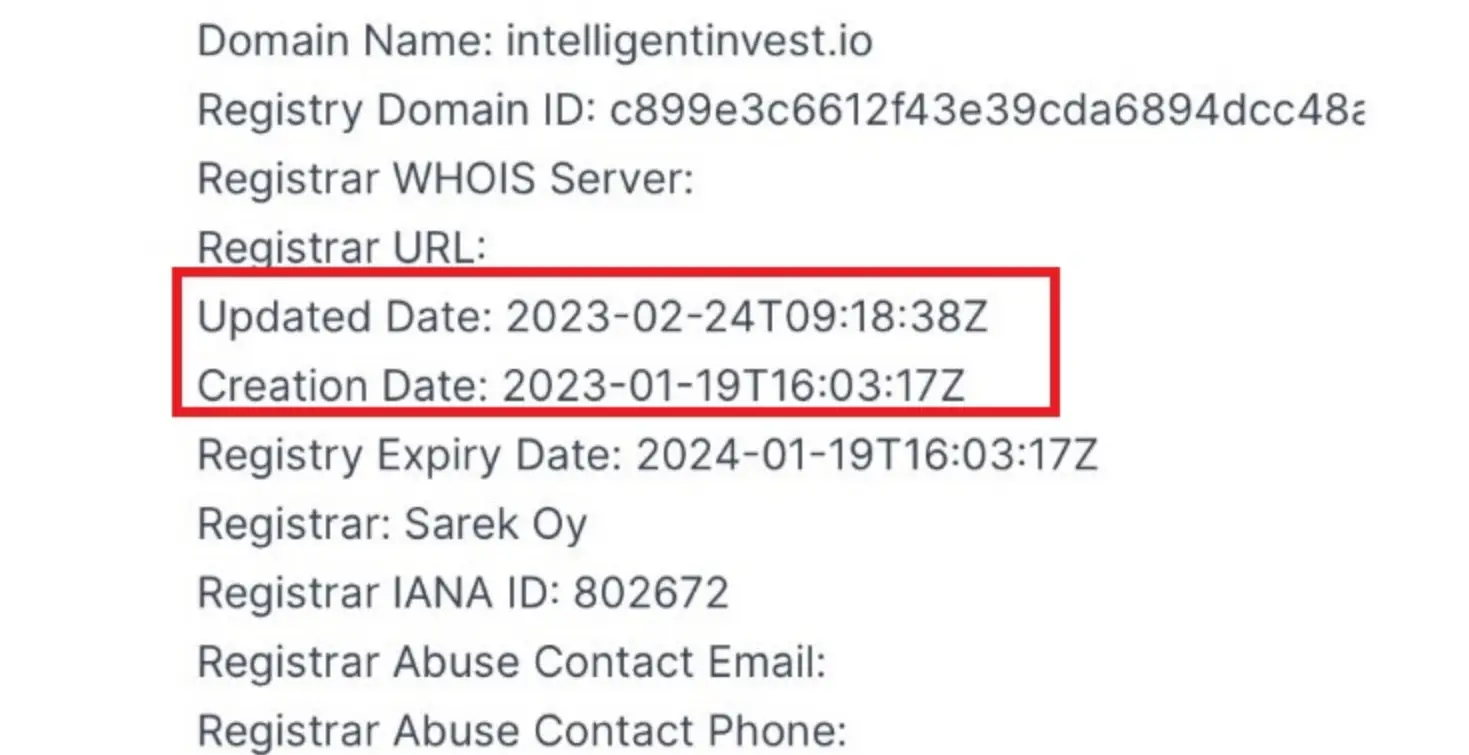
Task: Click the "Creation Date:" label
Action: 344,386
